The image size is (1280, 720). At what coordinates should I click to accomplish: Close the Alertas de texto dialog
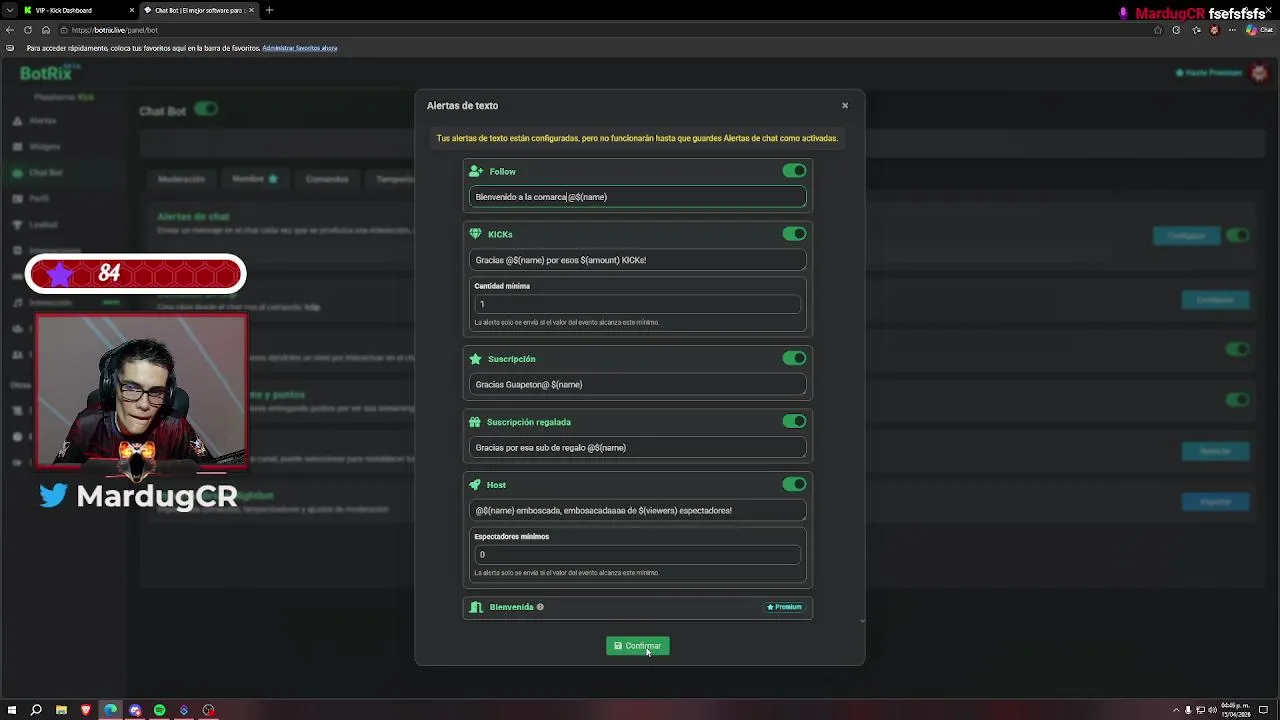(845, 105)
